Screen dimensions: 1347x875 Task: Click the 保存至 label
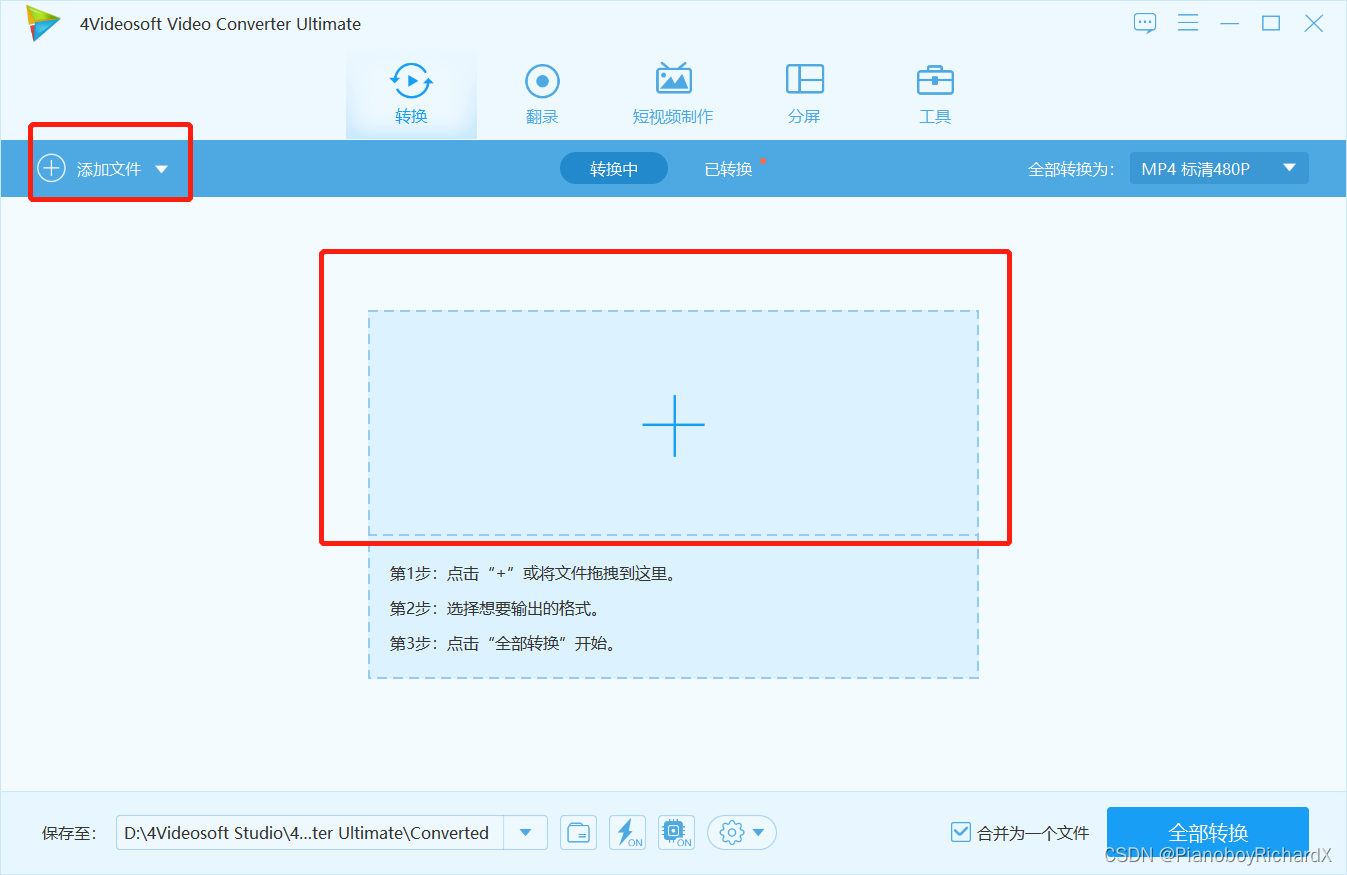tap(69, 833)
